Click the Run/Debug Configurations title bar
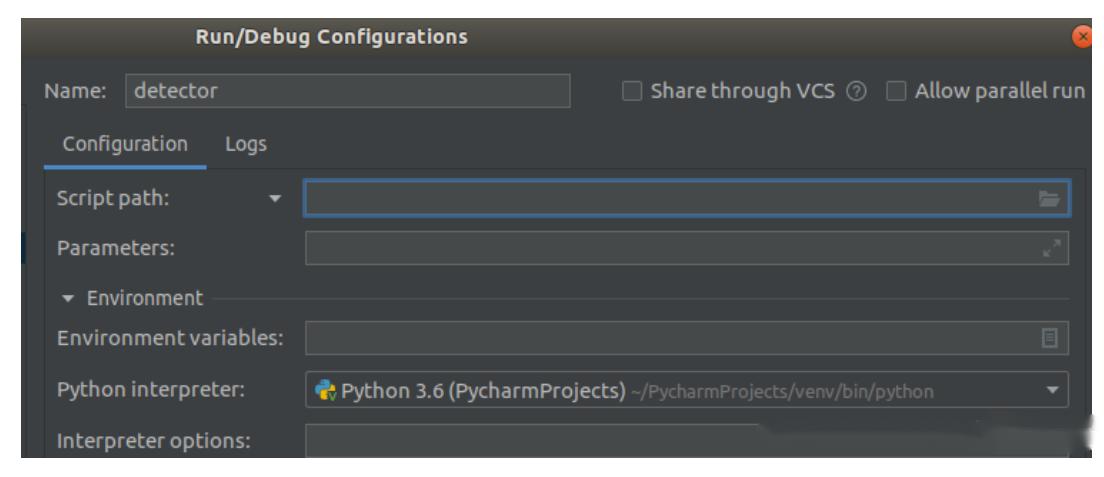 tap(331, 37)
